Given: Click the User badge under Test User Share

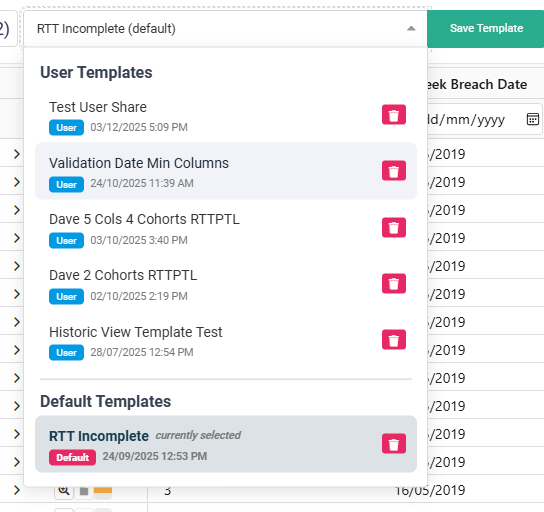Looking at the screenshot, I should click(66, 128).
